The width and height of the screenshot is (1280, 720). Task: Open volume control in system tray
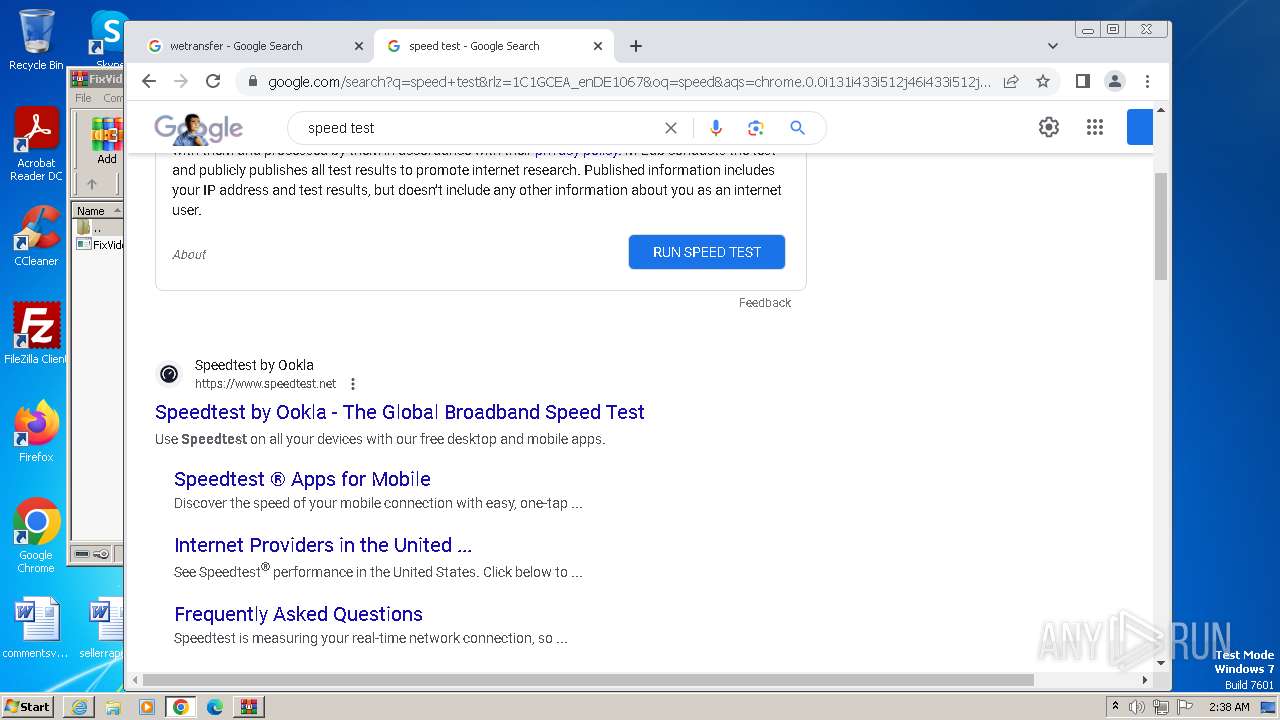1137,707
